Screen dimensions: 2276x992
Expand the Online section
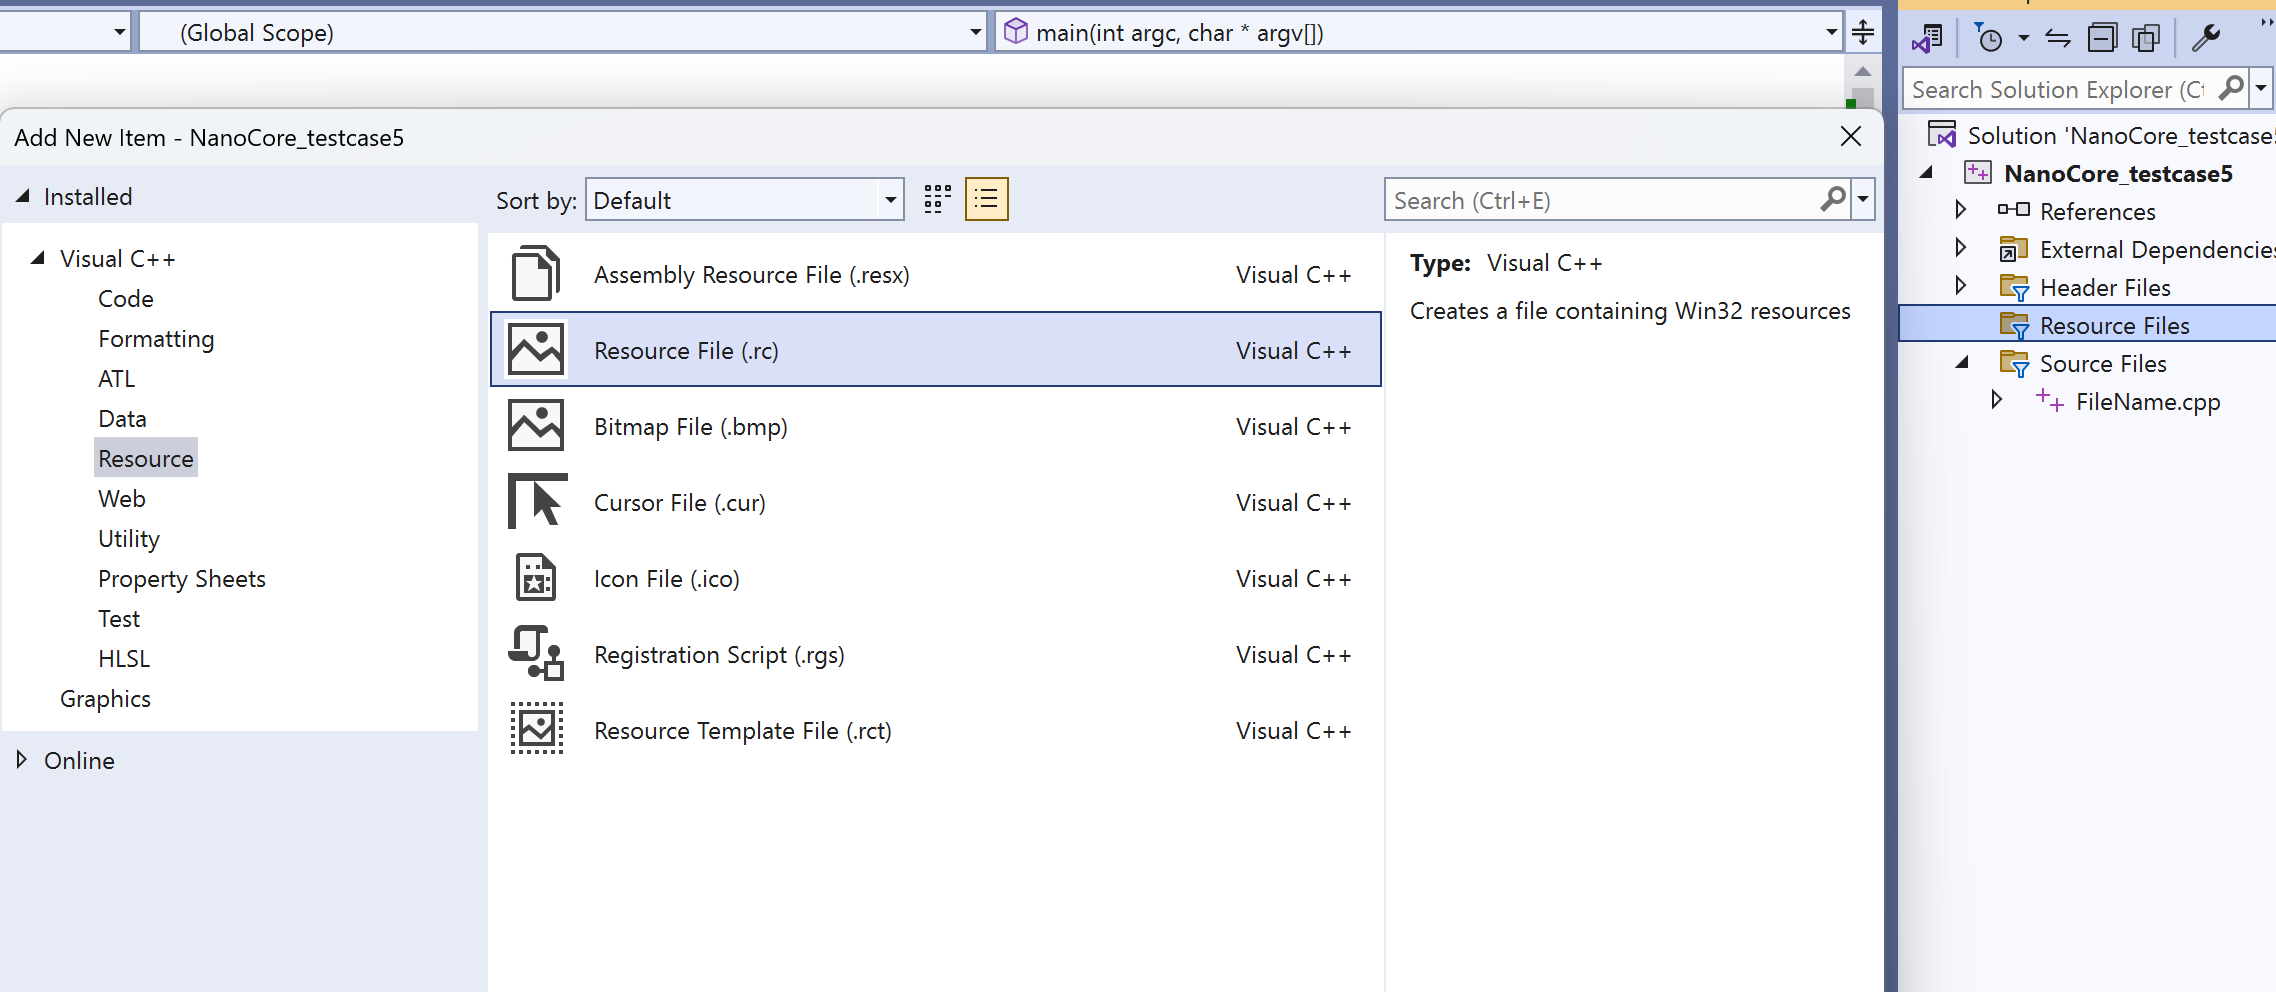(x=22, y=759)
